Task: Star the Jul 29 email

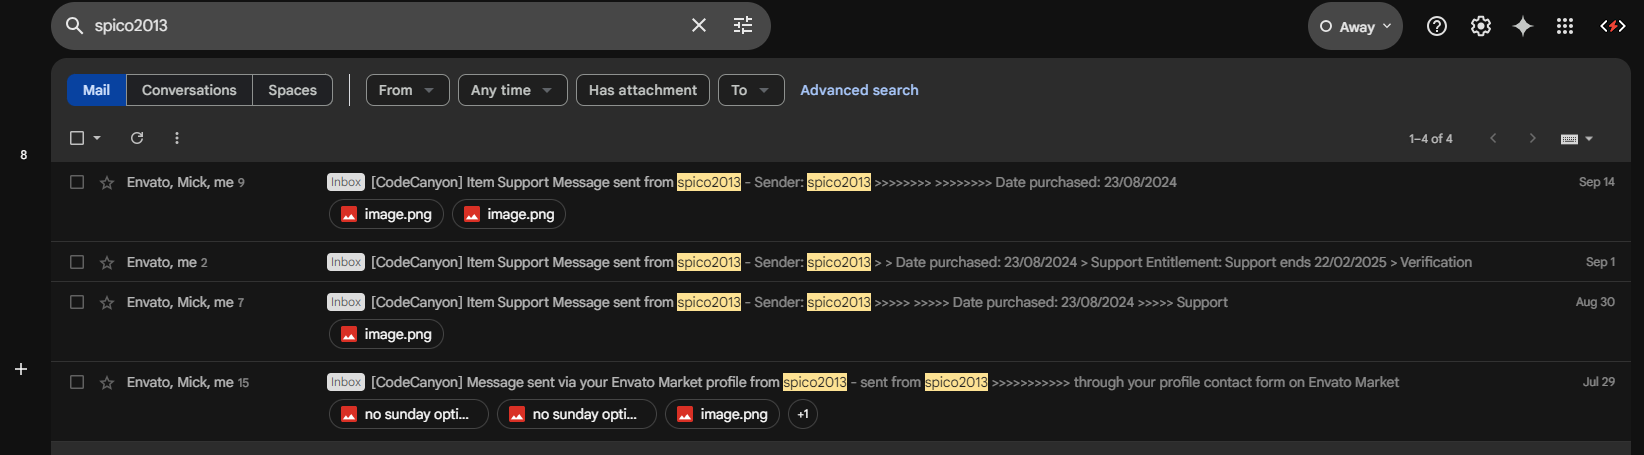Action: 107,382
